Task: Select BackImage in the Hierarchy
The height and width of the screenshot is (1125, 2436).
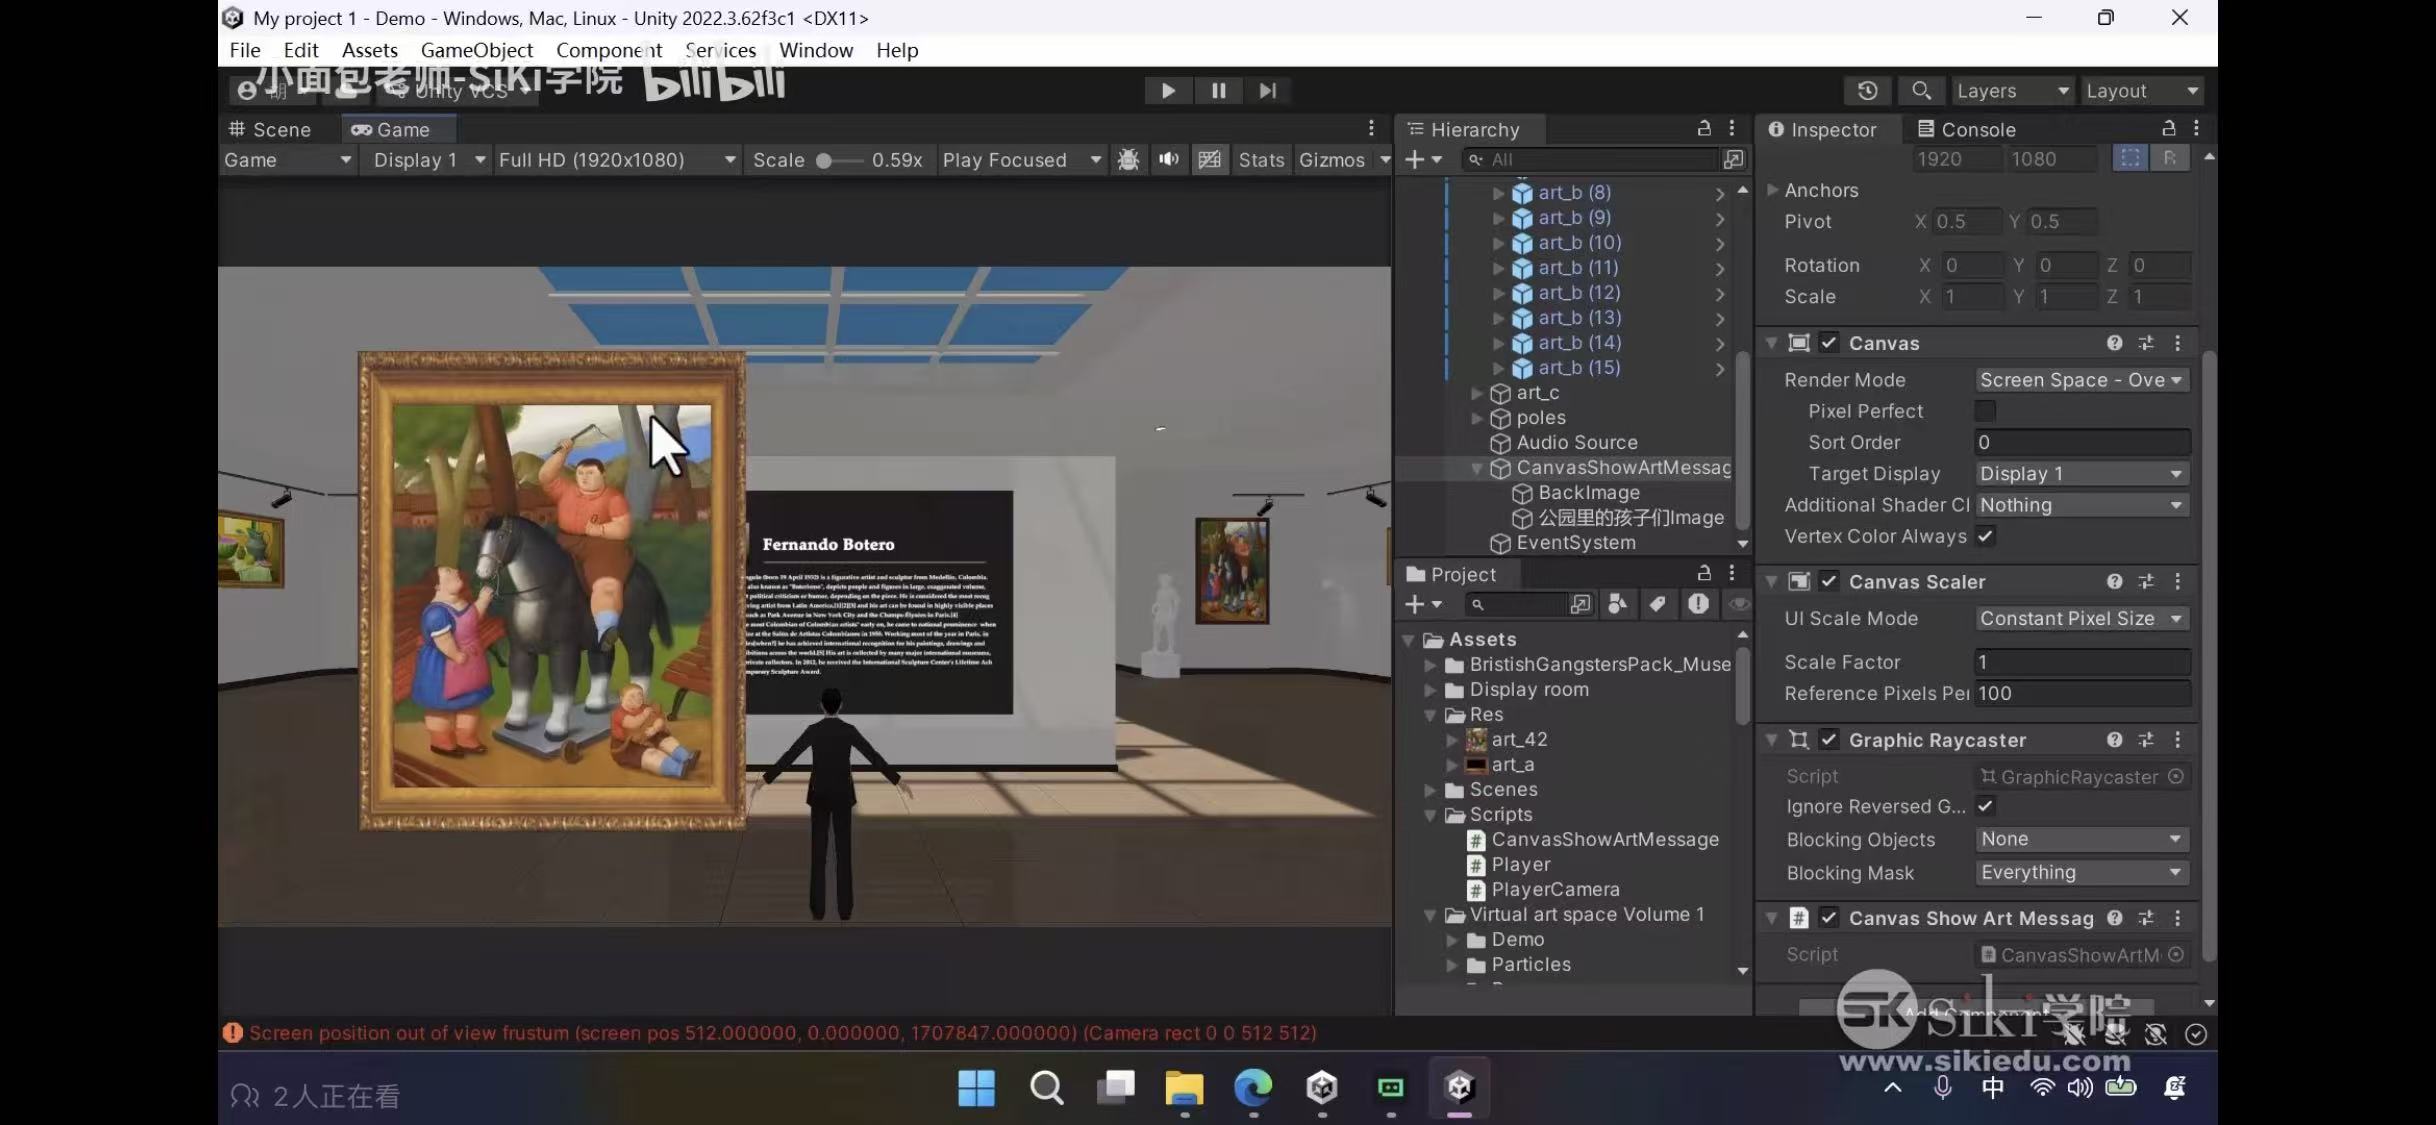Action: tap(1588, 493)
